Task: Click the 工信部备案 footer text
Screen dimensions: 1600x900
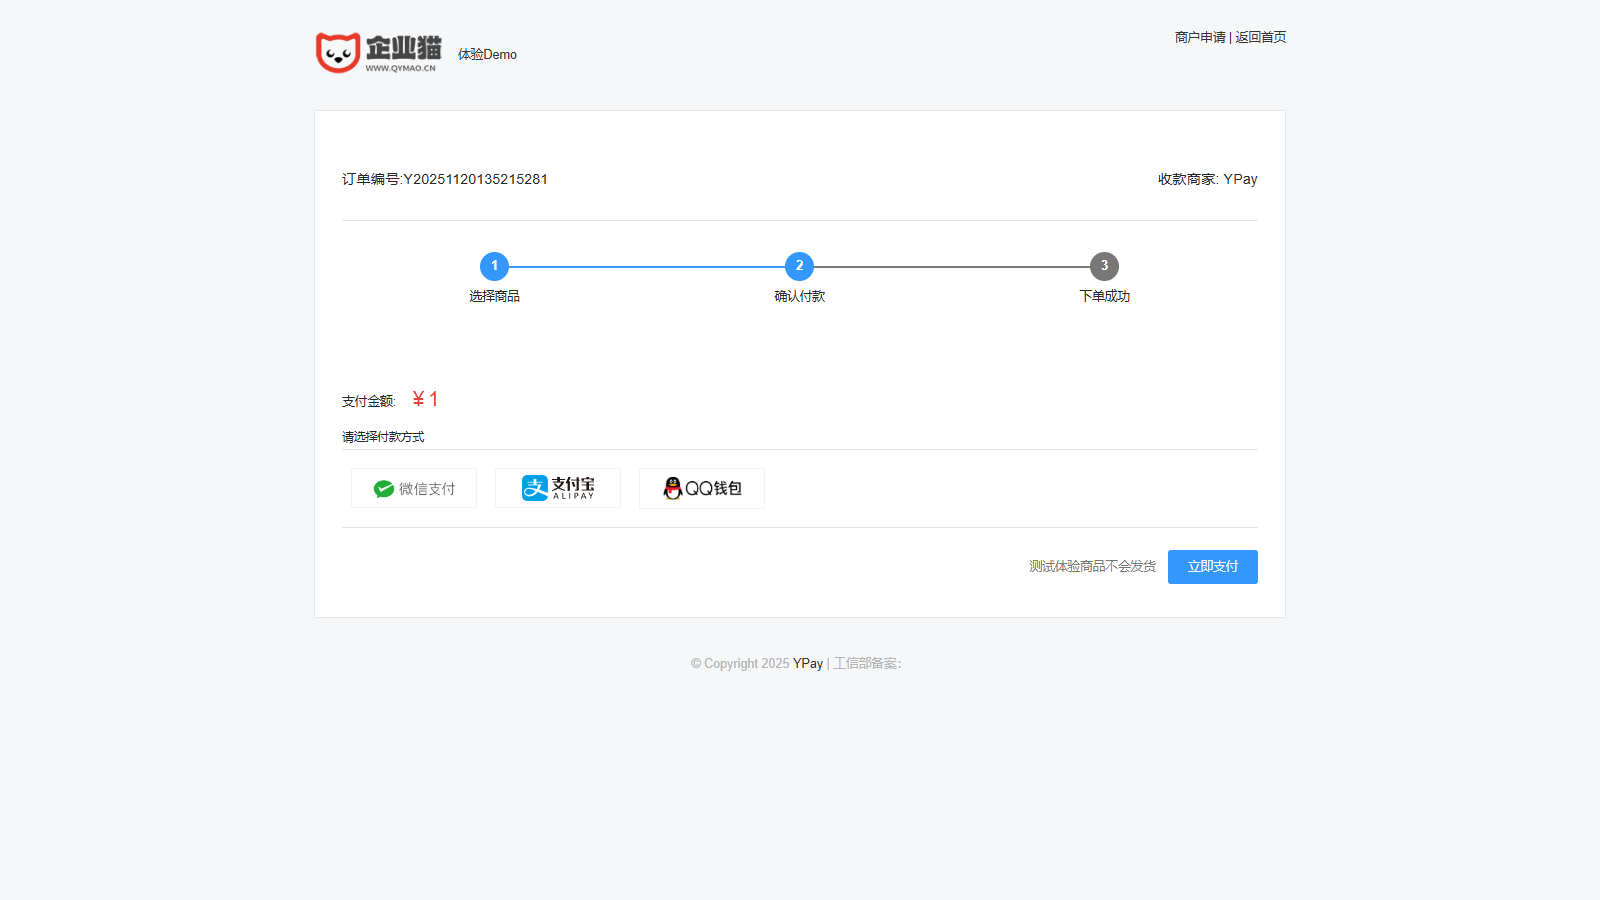Action: point(867,664)
